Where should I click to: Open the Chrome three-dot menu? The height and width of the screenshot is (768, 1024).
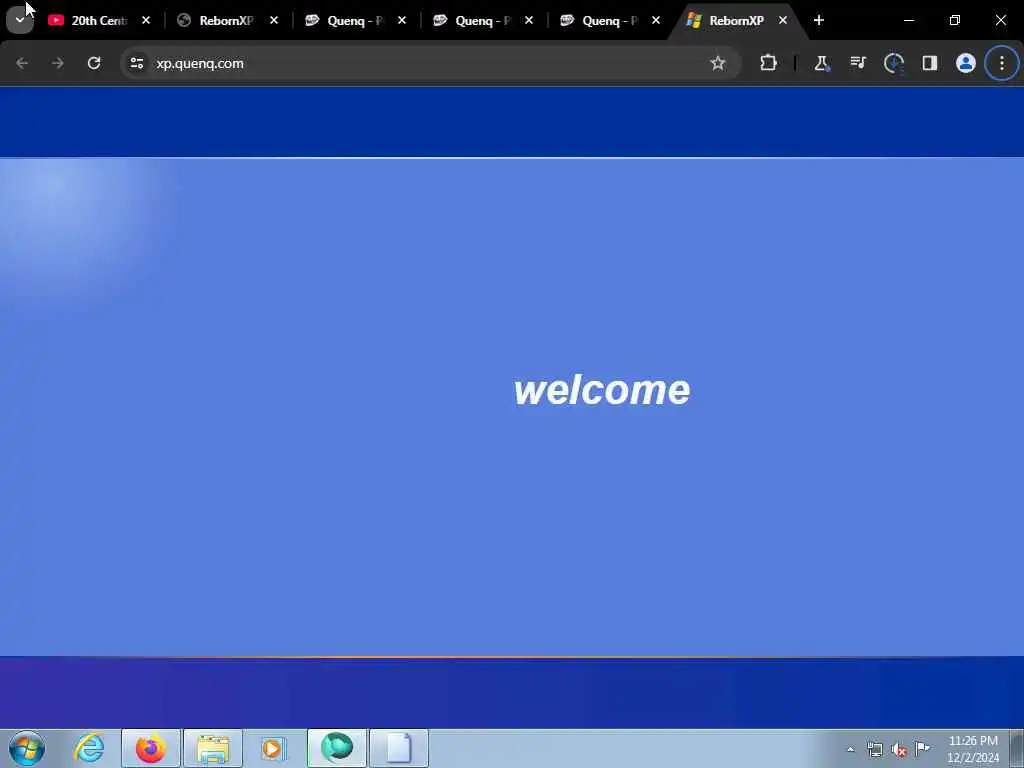point(1002,63)
